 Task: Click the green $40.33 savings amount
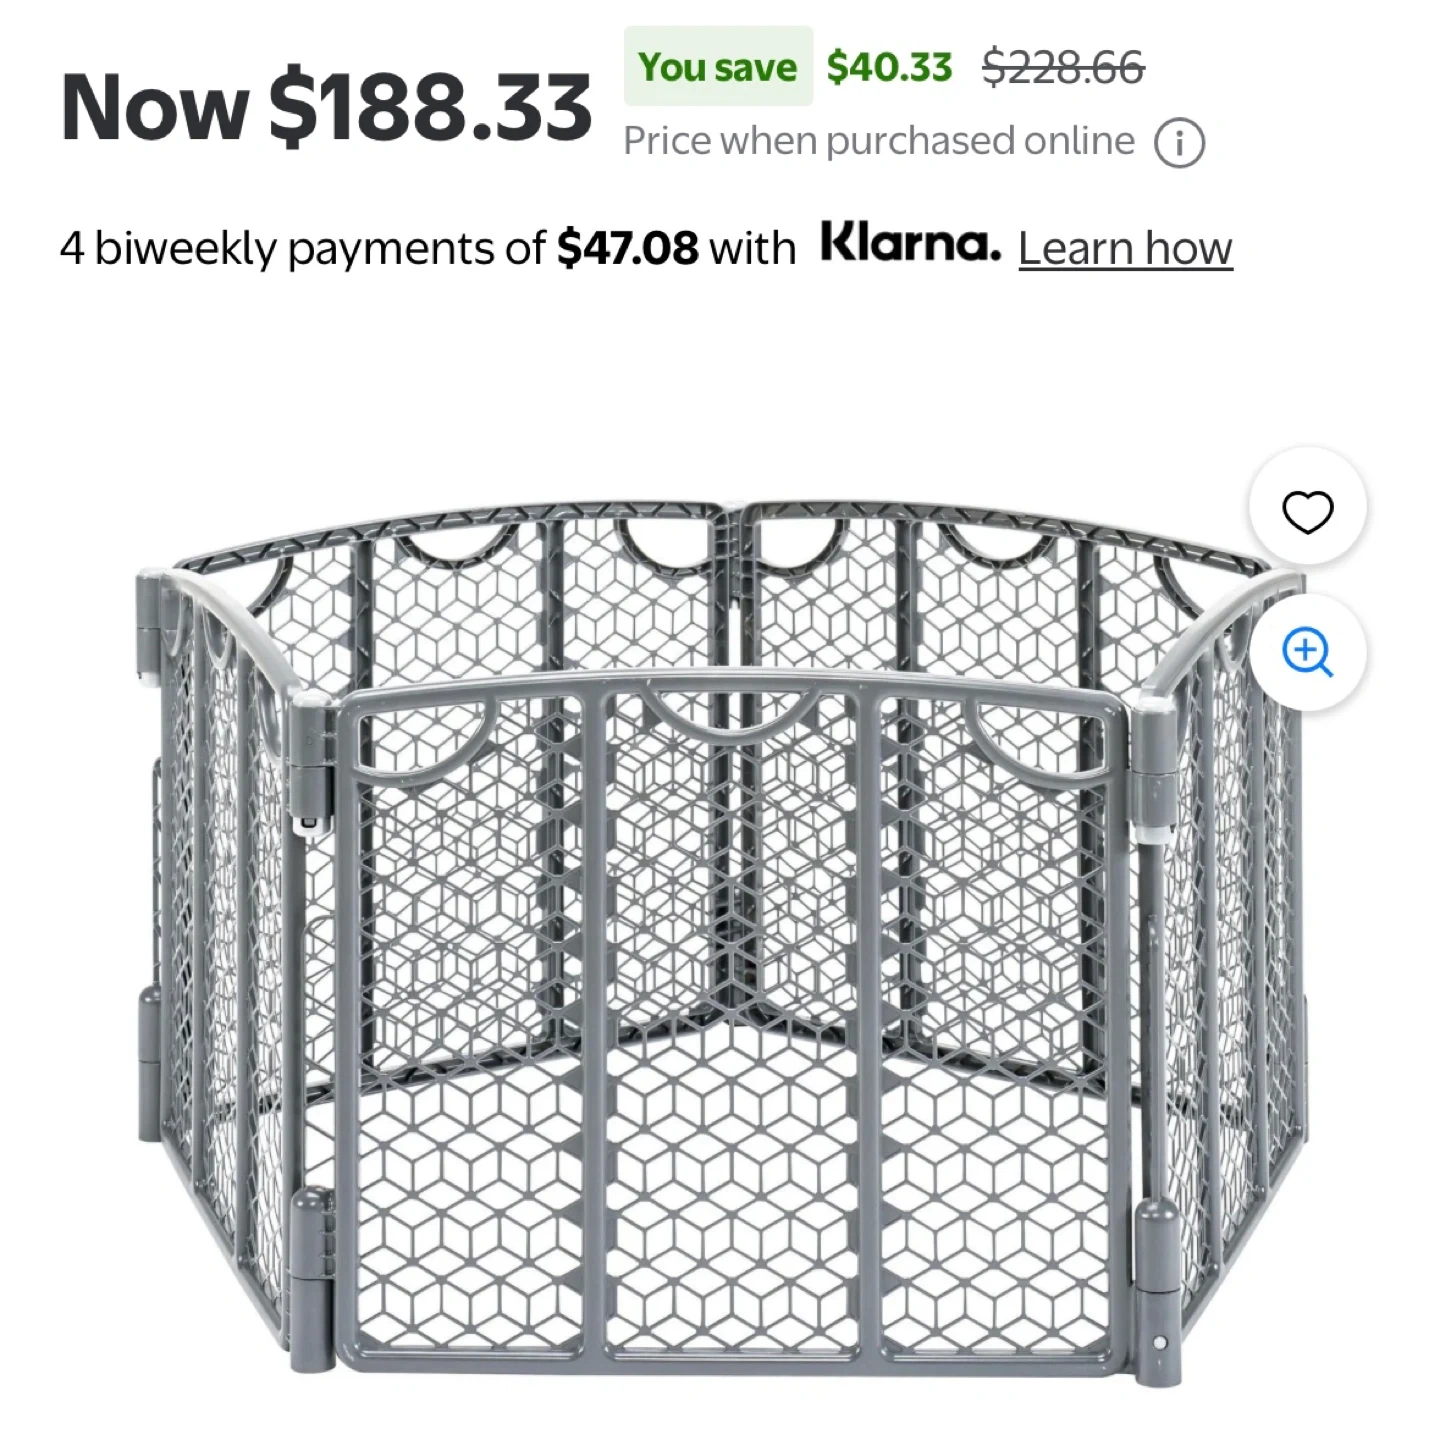[x=889, y=67]
